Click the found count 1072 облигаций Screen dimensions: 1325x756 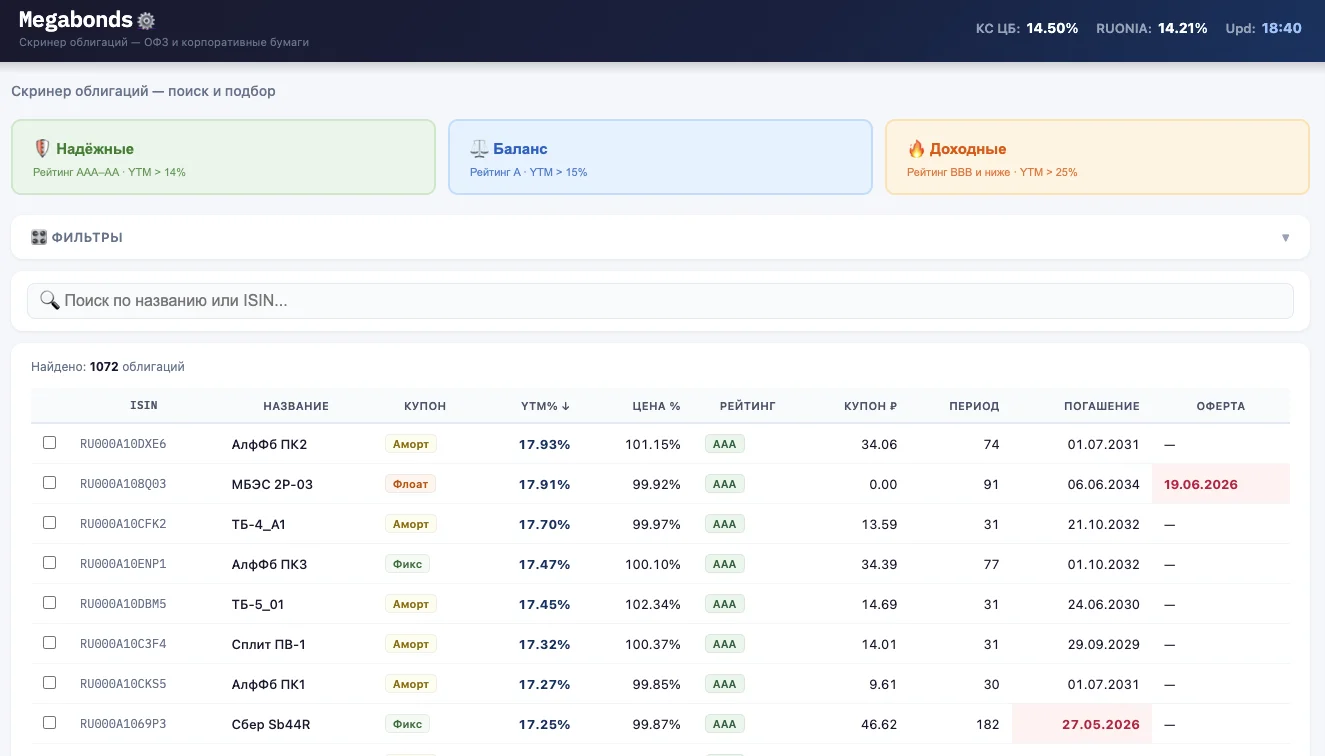click(x=137, y=367)
